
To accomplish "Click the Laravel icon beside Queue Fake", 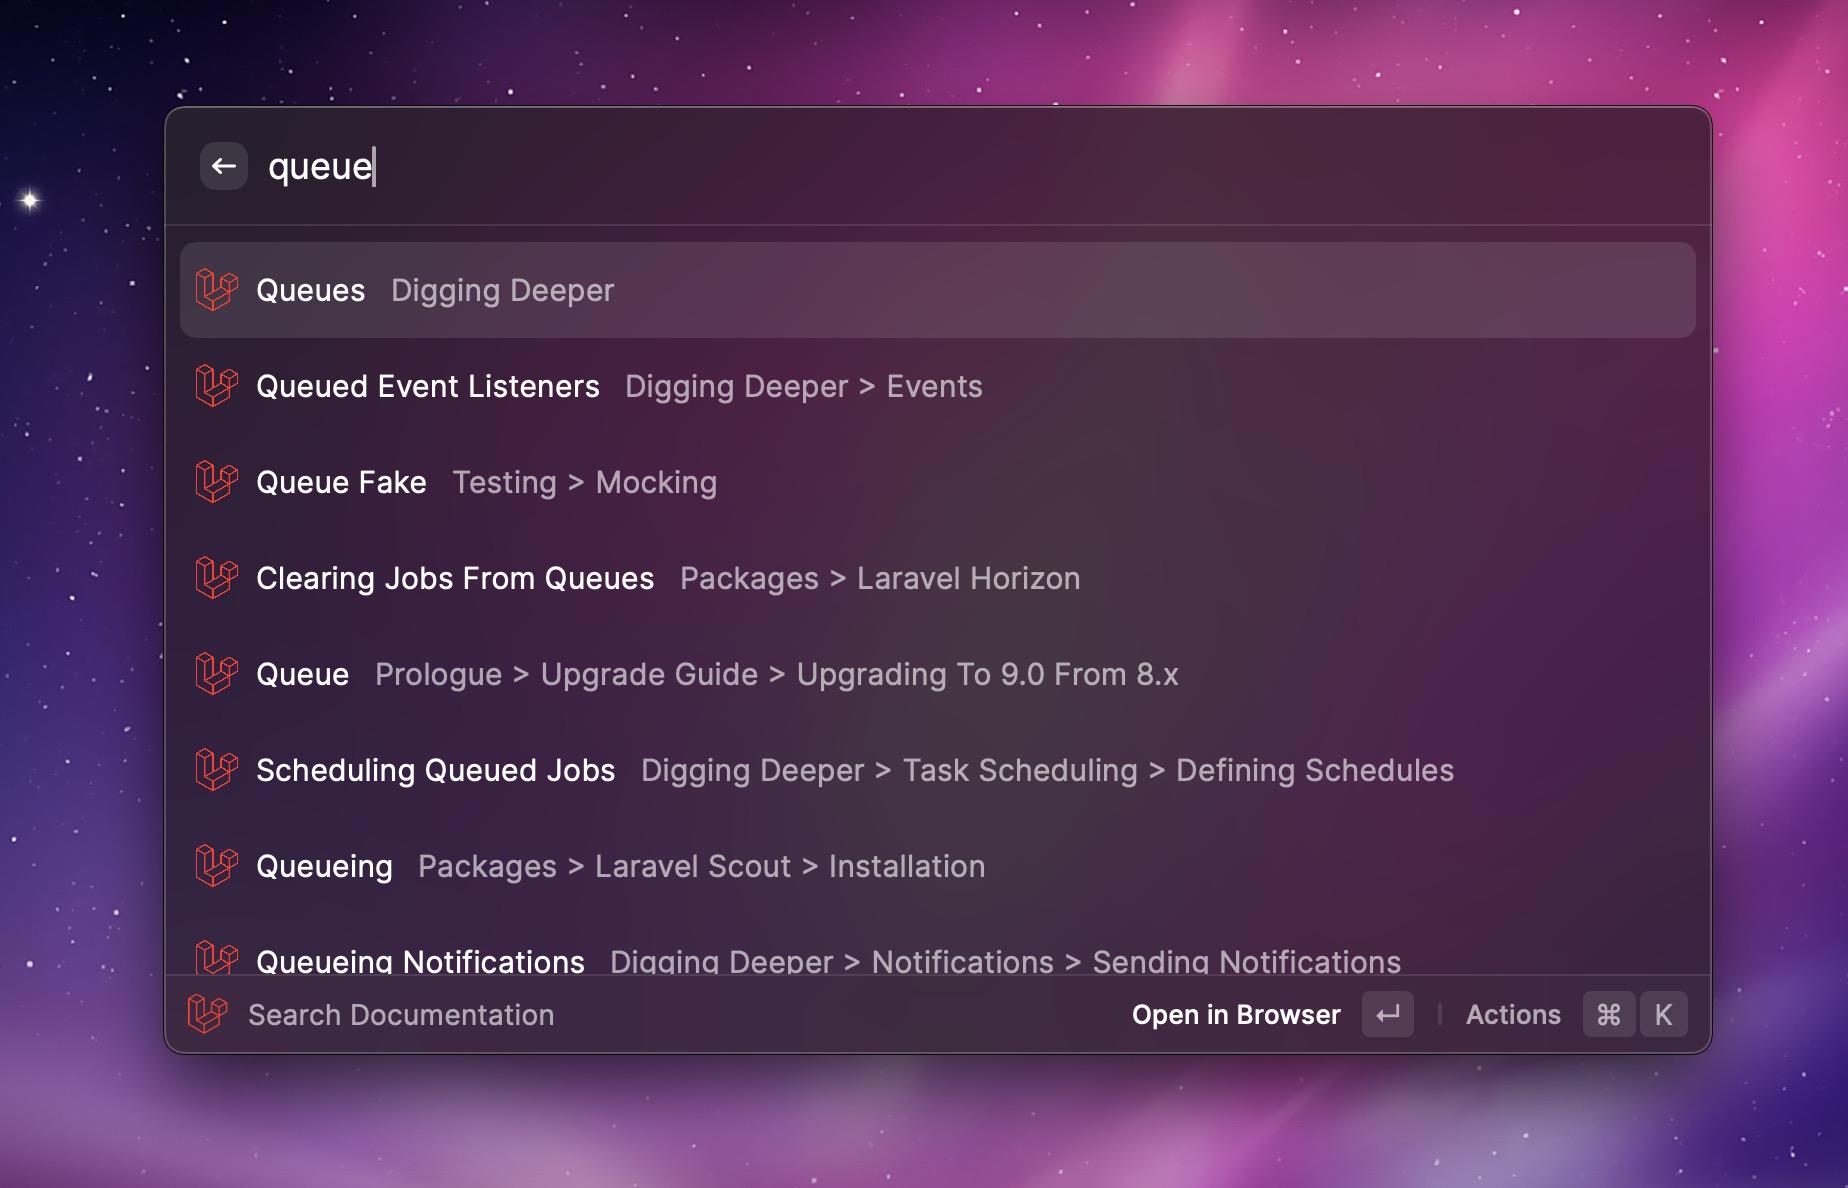I will click(216, 482).
